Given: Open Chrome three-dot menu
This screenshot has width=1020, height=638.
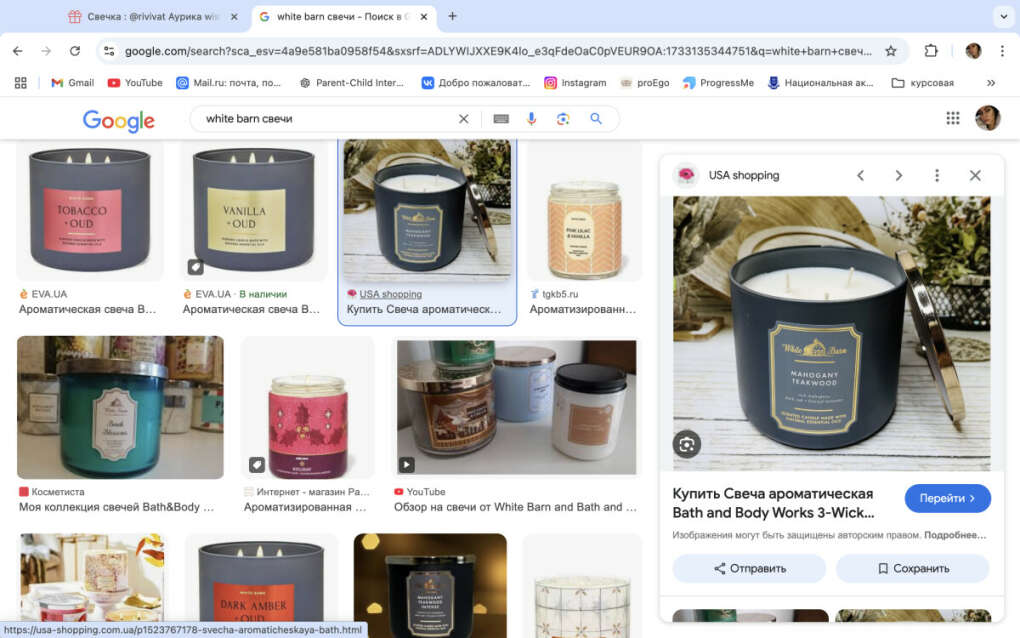Looking at the screenshot, I should [1002, 51].
